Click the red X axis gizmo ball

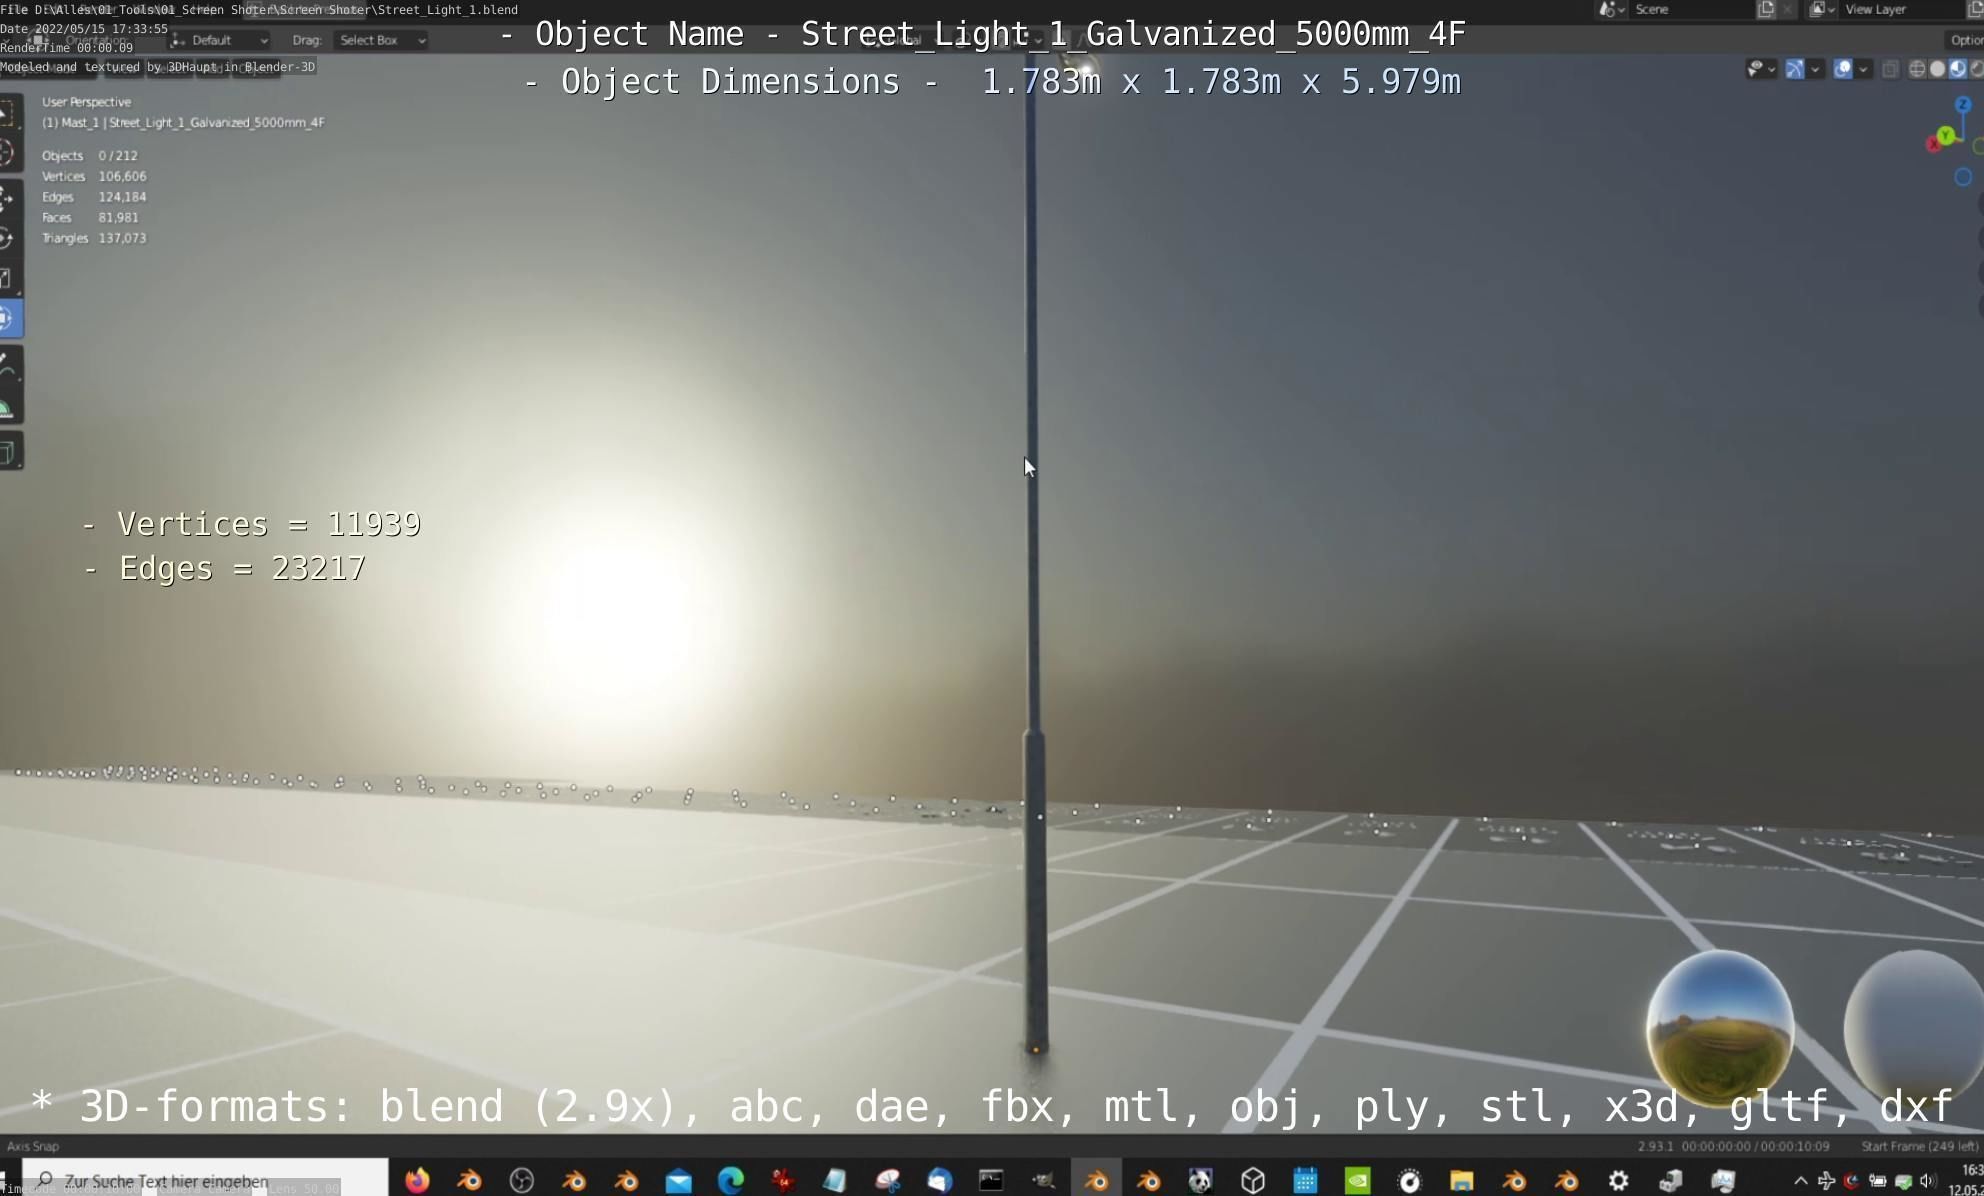pos(1933,144)
